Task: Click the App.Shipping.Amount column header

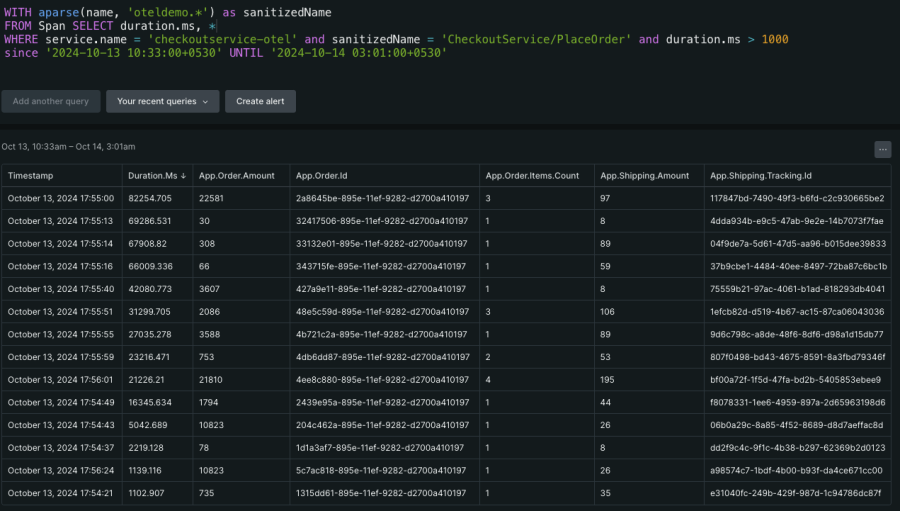Action: [644, 176]
